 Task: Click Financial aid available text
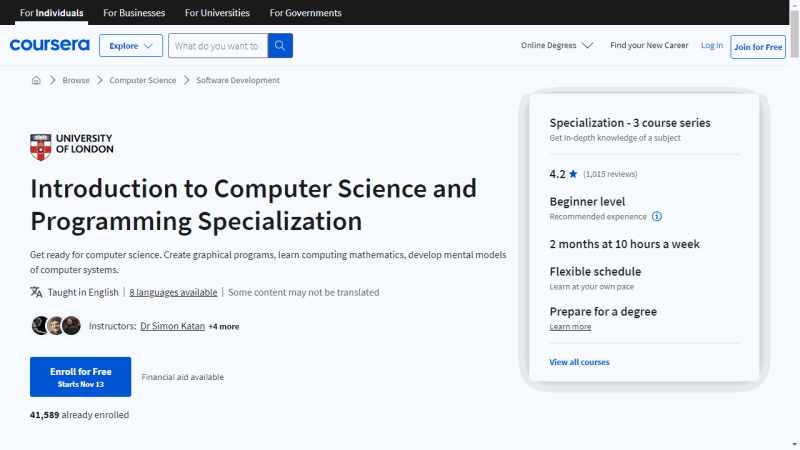(x=183, y=377)
